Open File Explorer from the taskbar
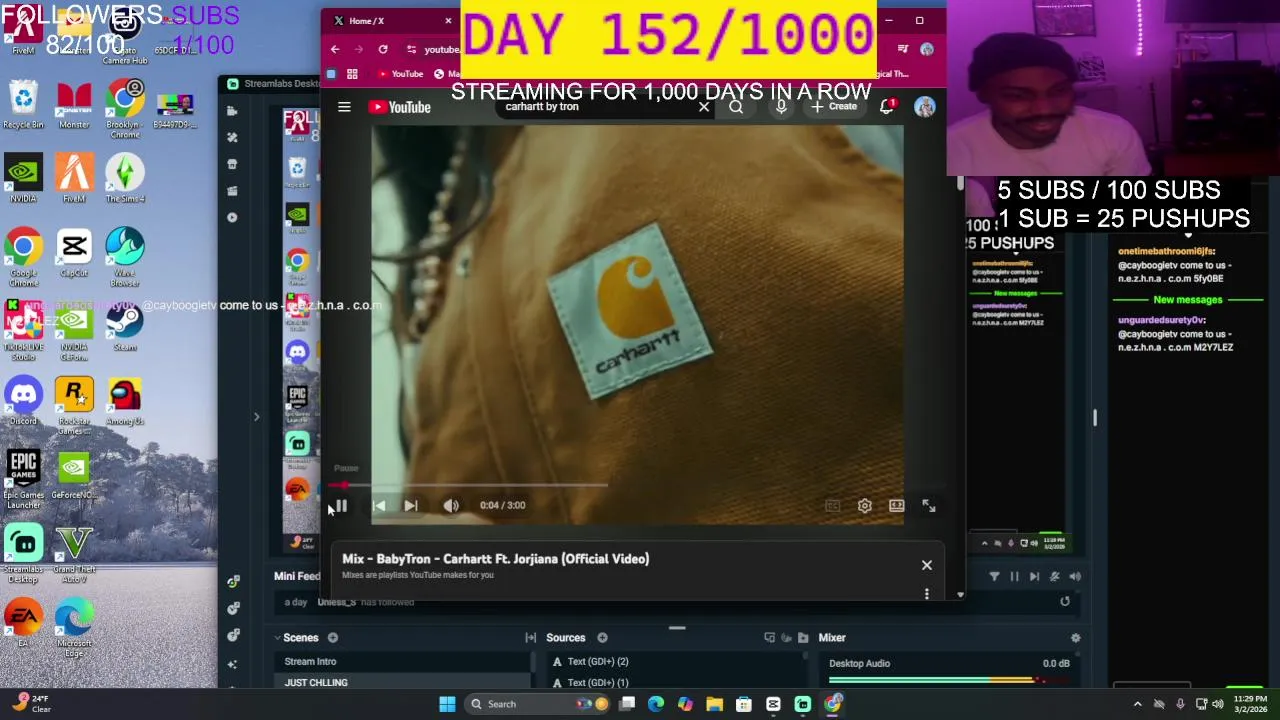1280x720 pixels. (x=714, y=704)
